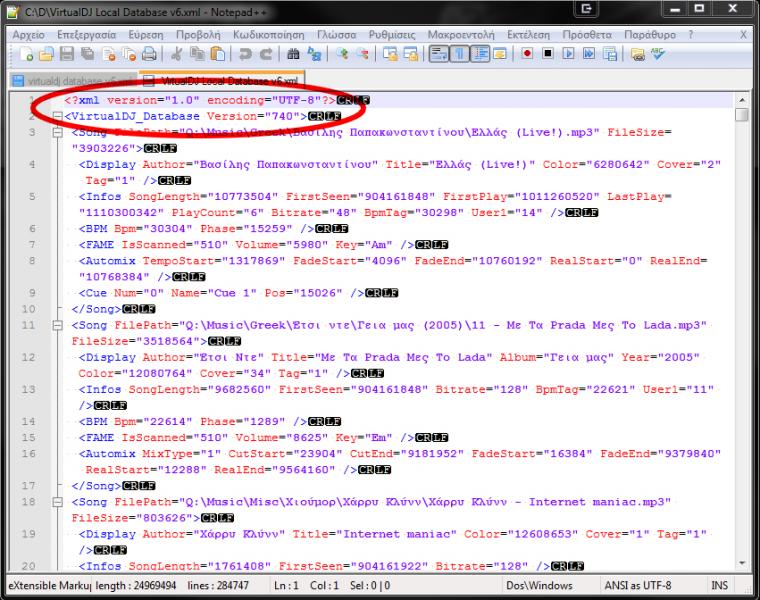Select the VirtualDJ Local Database v6.xml tab
The height and width of the screenshot is (600, 760).
click(222, 80)
